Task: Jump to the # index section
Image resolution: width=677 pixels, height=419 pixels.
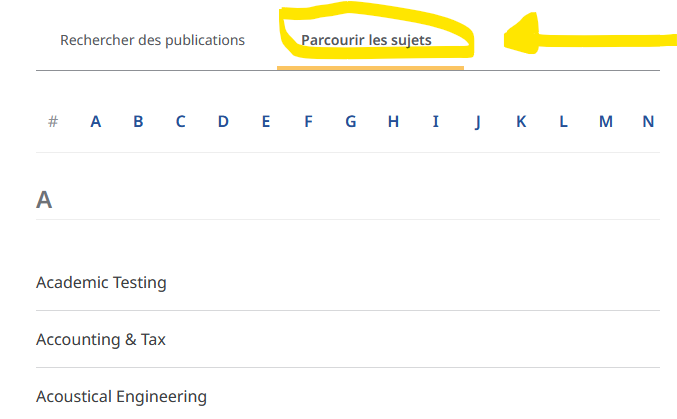Action: [53, 122]
